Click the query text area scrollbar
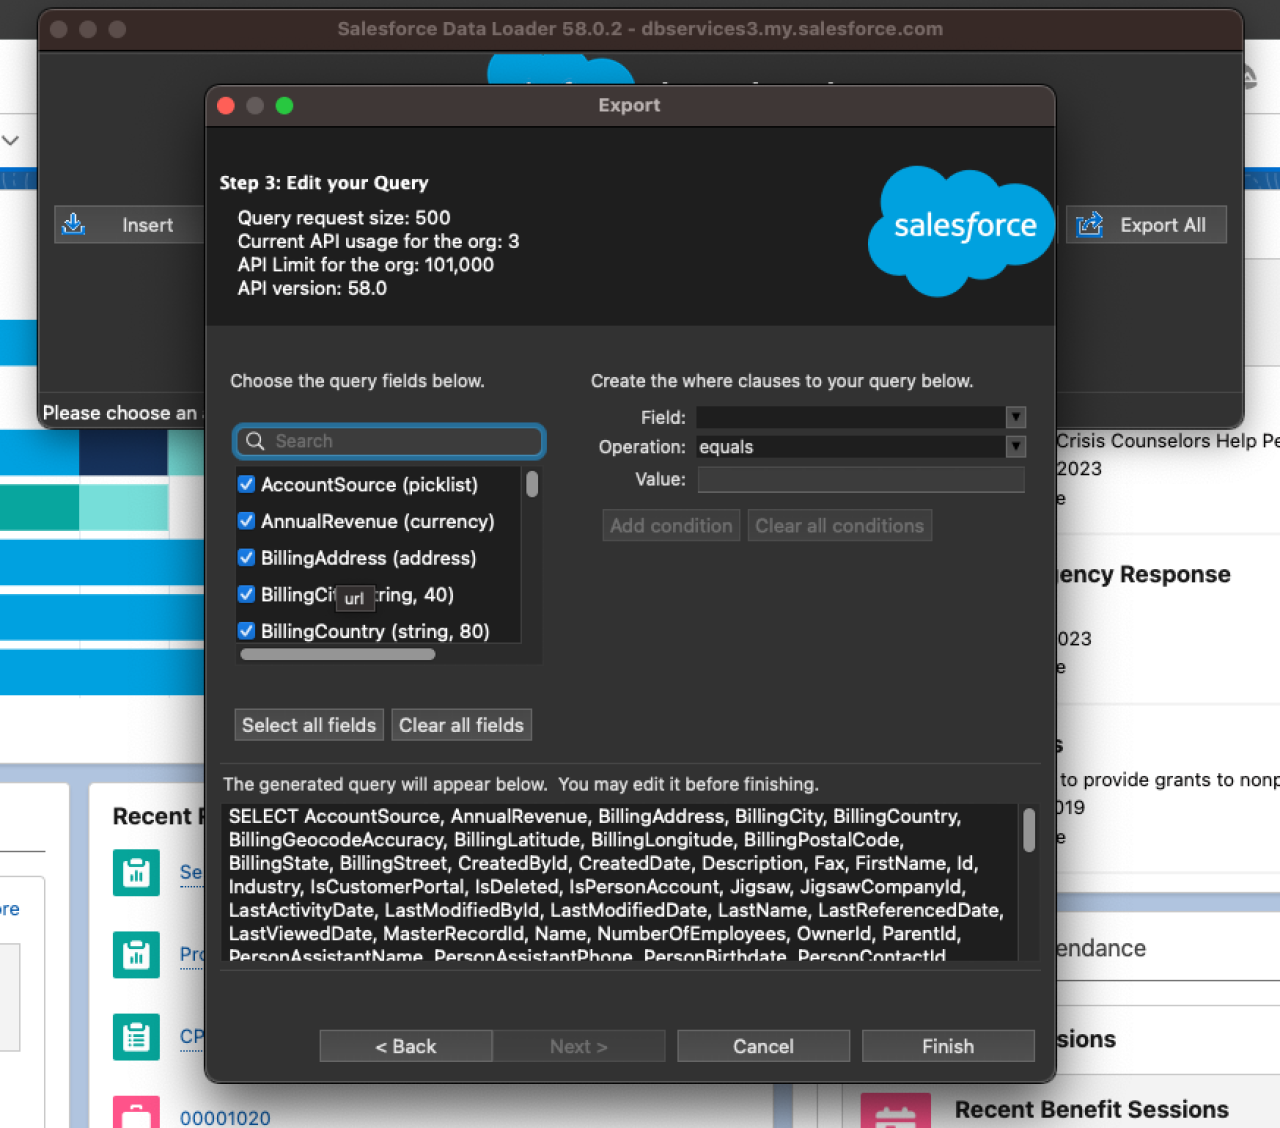 (1029, 829)
